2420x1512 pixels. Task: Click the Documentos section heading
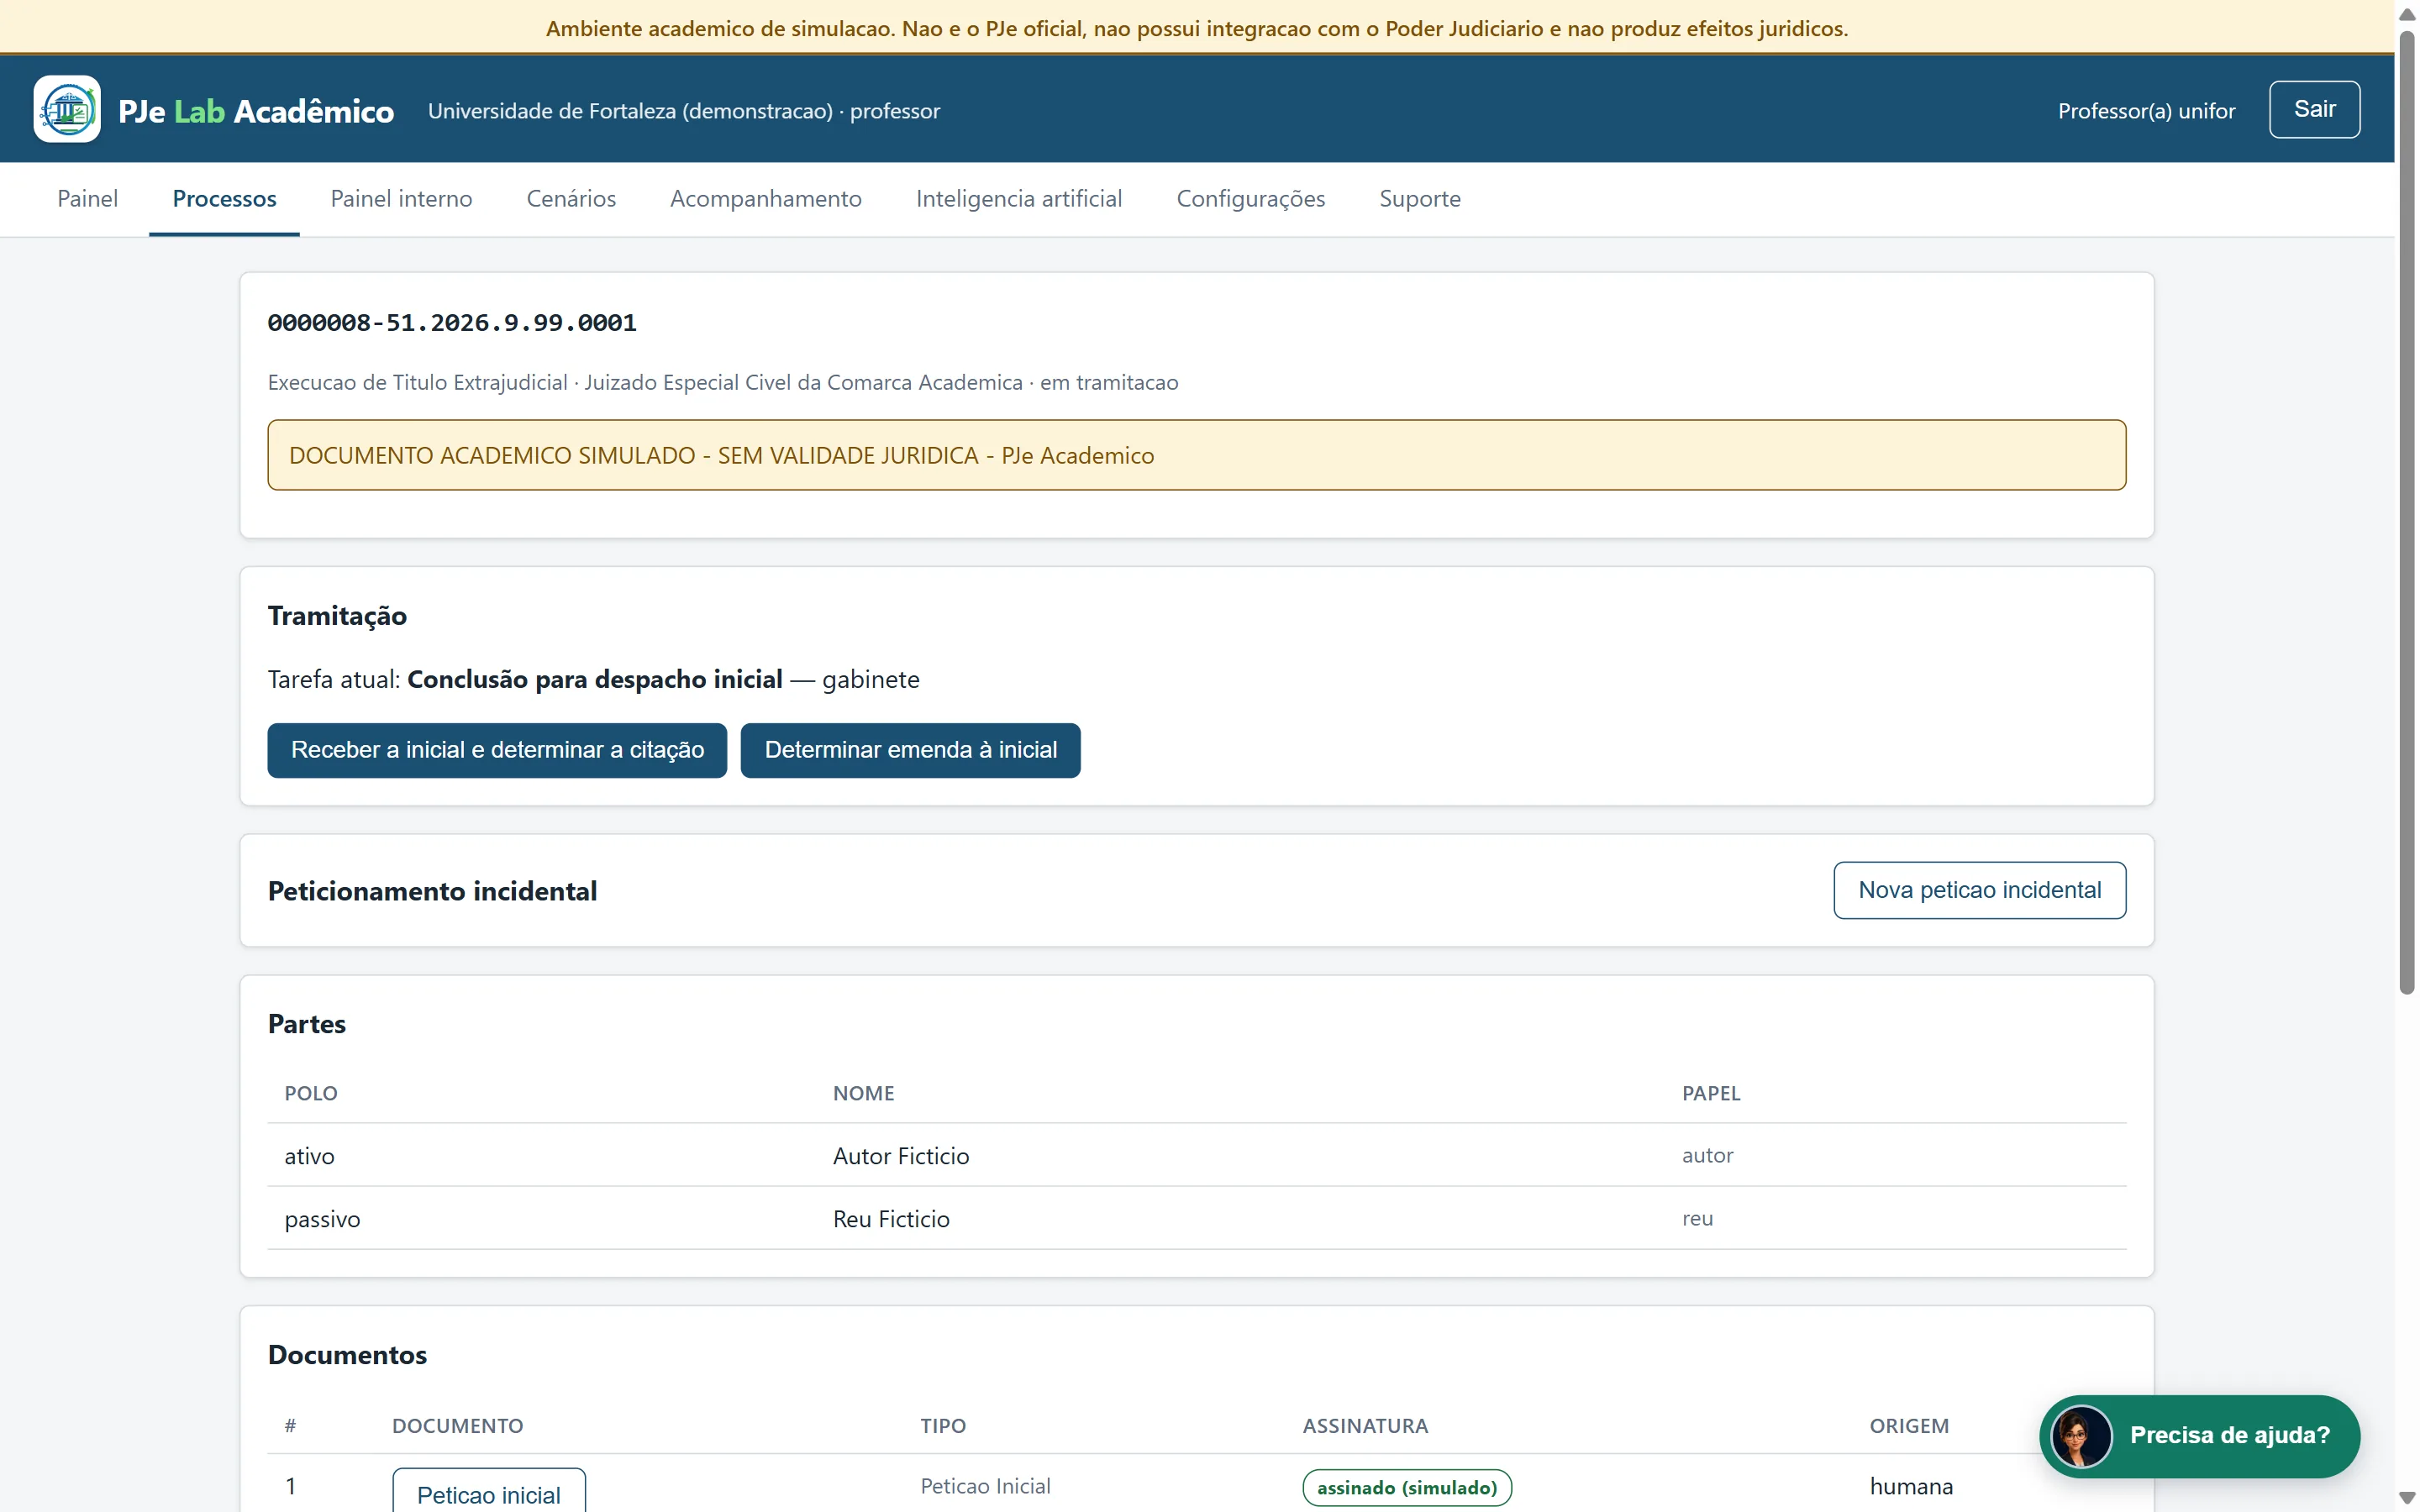(x=347, y=1355)
